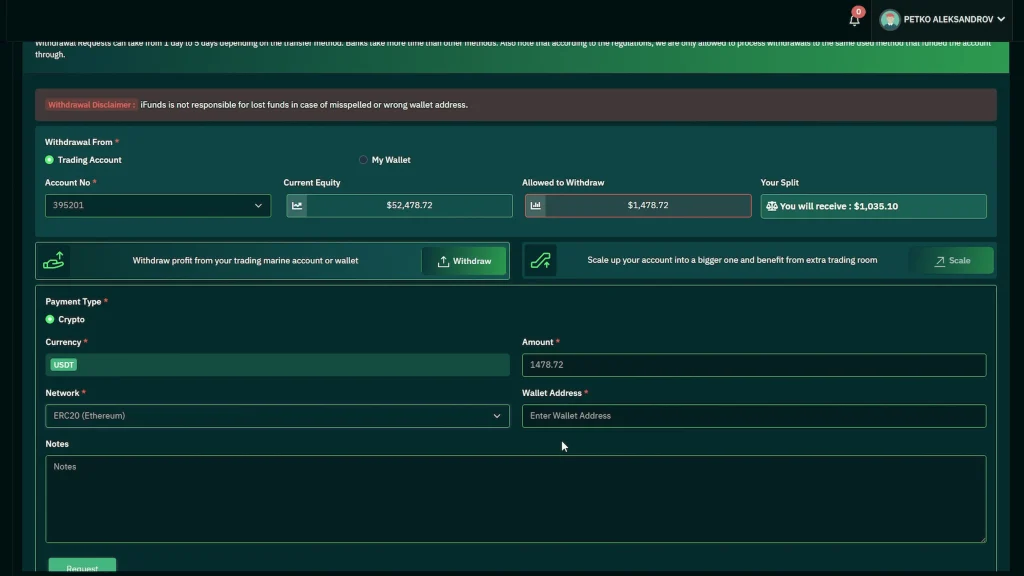
Task: Select the Crypto payment type radio
Action: point(50,320)
